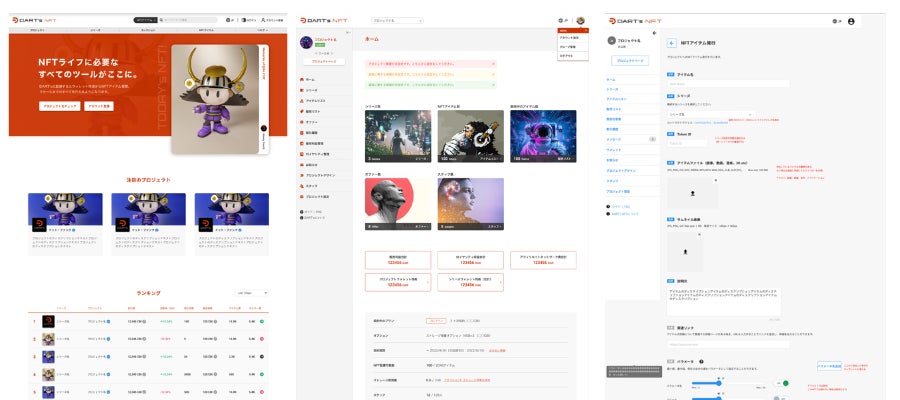Open the シリーズ selection dropdown on issue page
900x400 pixels.
[x=711, y=114]
